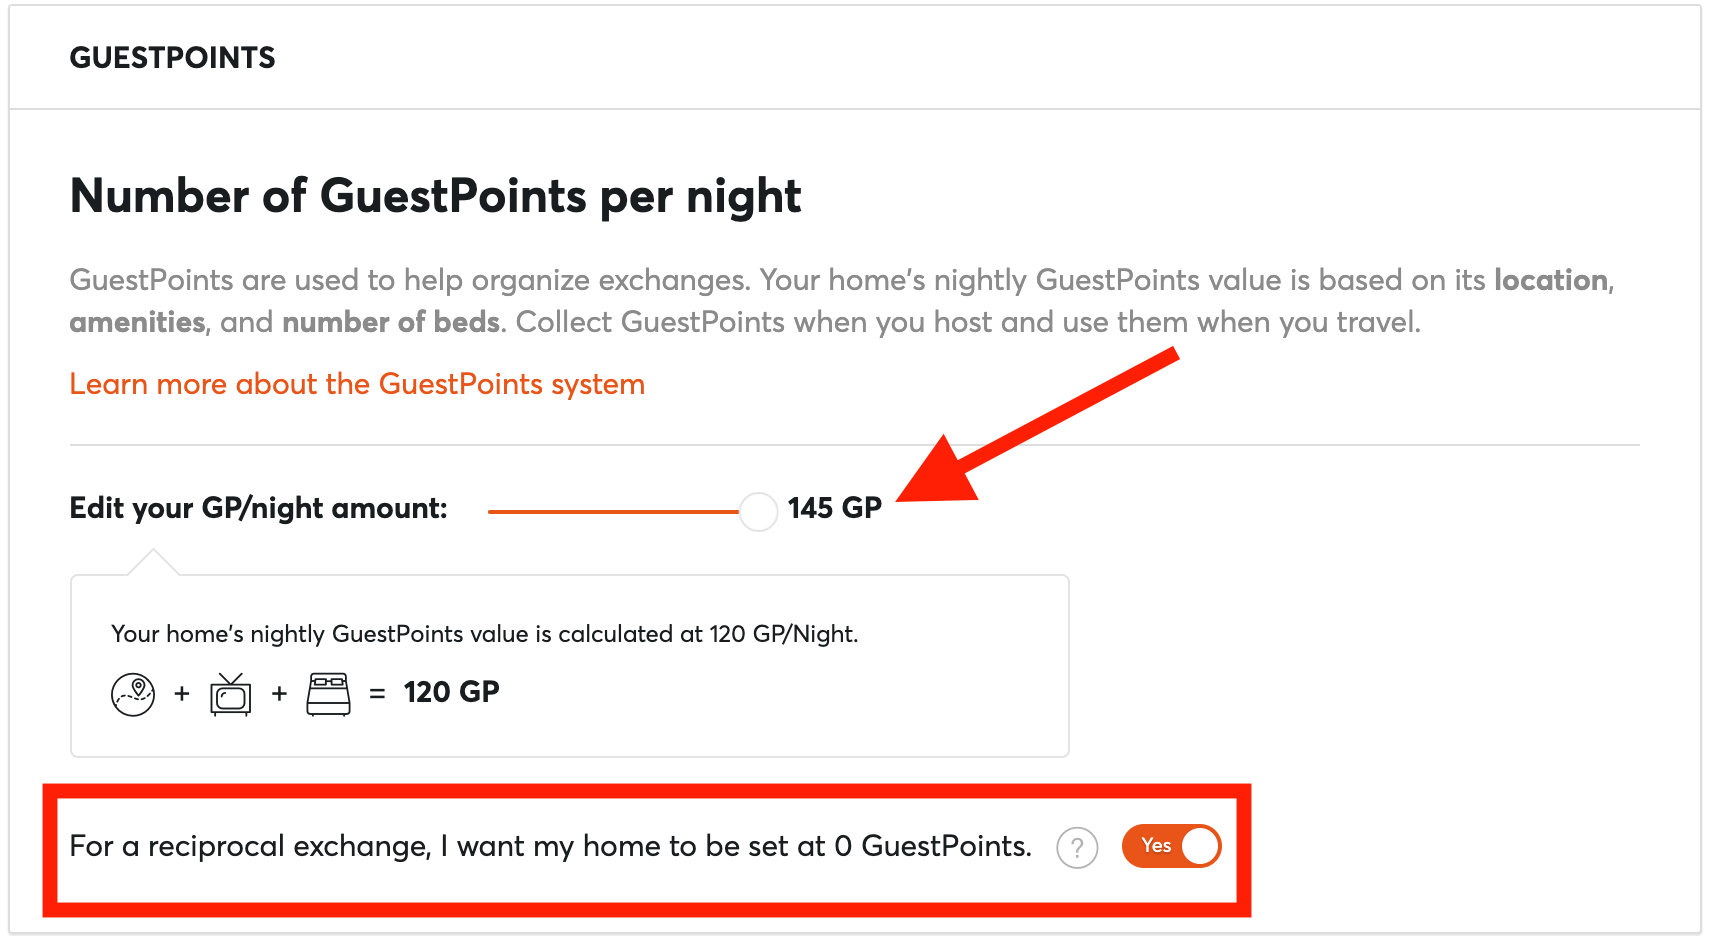Toggle the Yes reciprocal exchange switch off
The image size is (1710, 936).
coord(1171,846)
